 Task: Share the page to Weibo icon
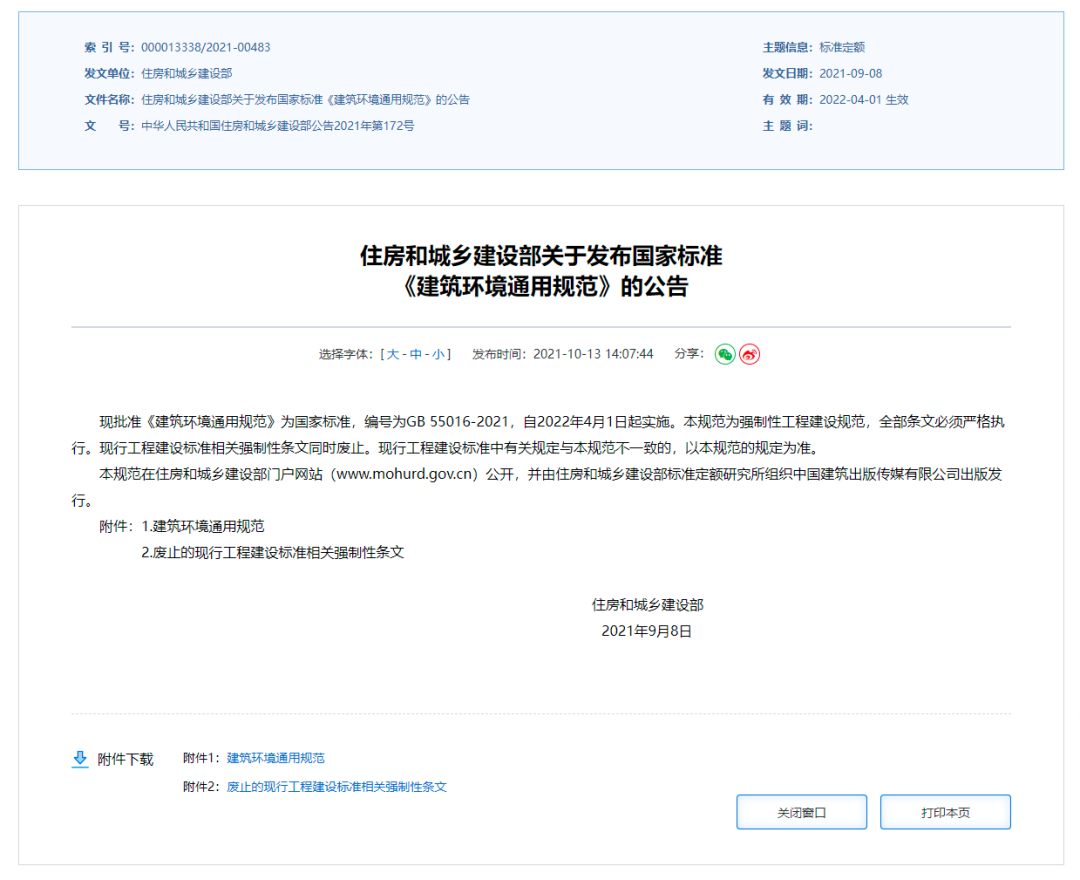tap(749, 354)
